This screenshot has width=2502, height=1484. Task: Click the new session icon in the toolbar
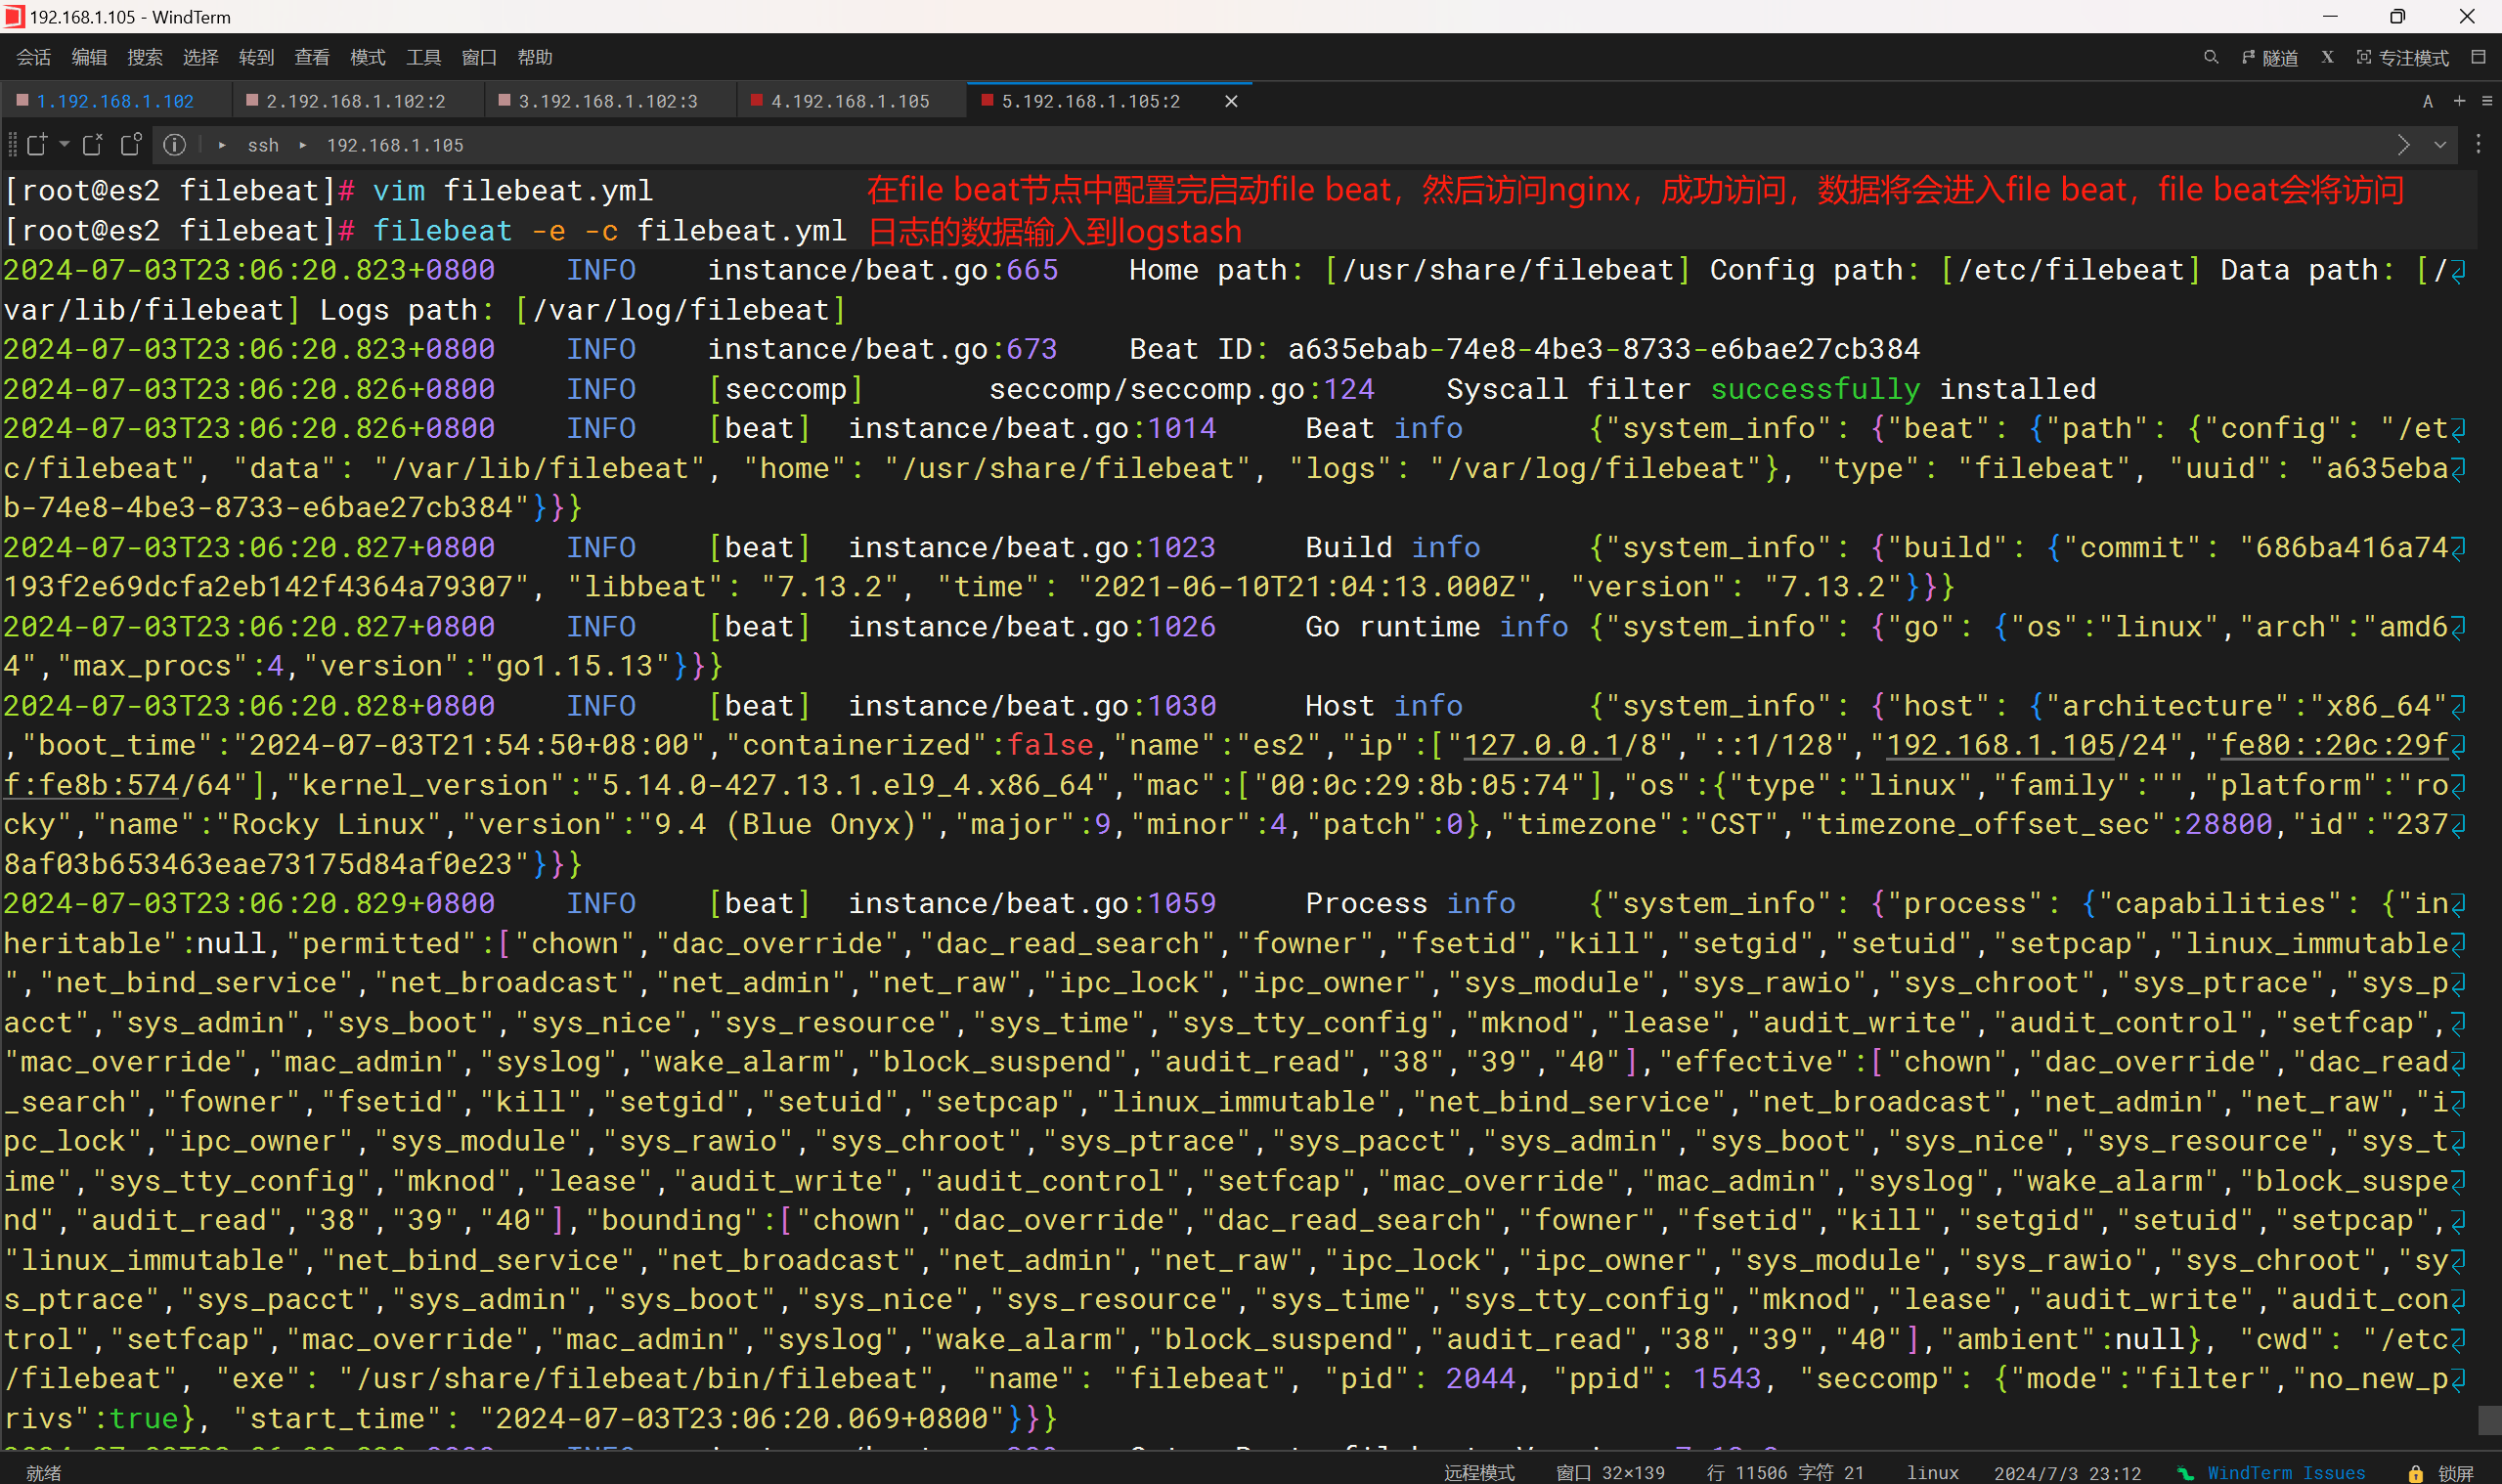pos(37,145)
